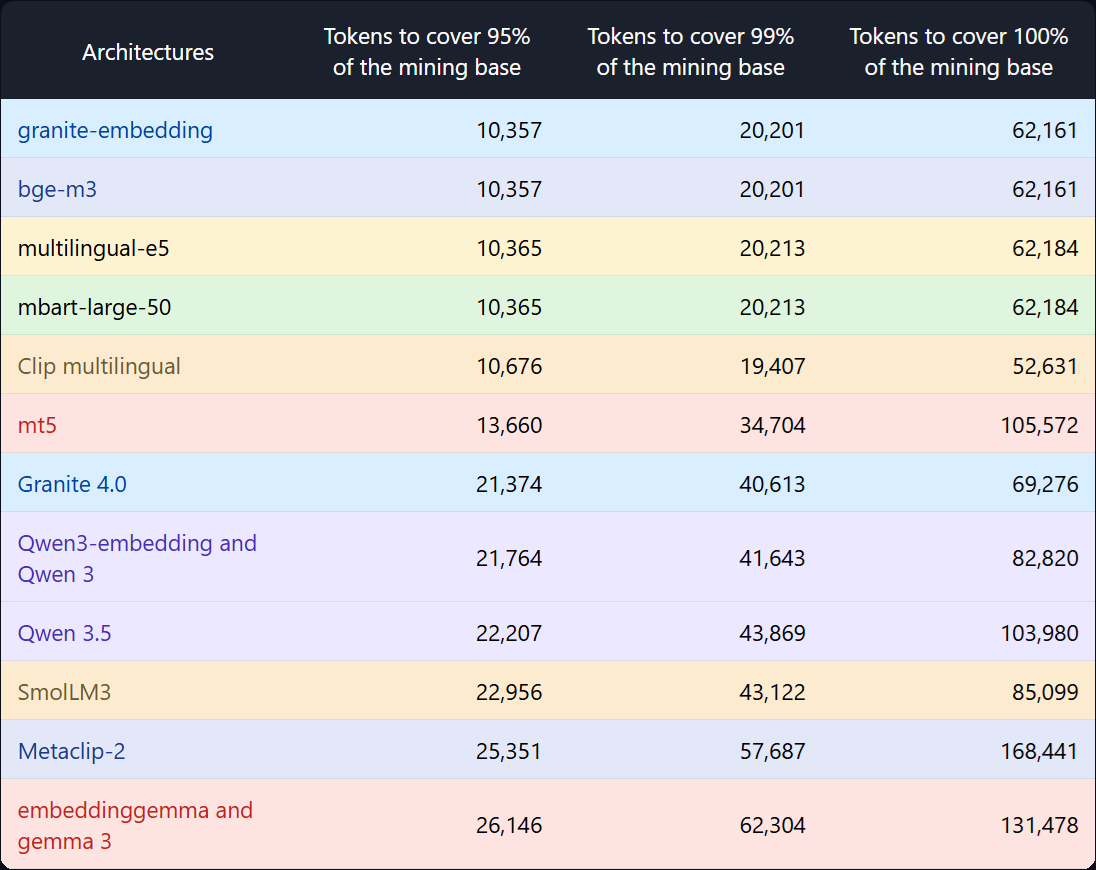Select the 21,764 value in Qwen3-embedding row
Viewport: 1096px width, 870px height.
pyautogui.click(x=509, y=558)
